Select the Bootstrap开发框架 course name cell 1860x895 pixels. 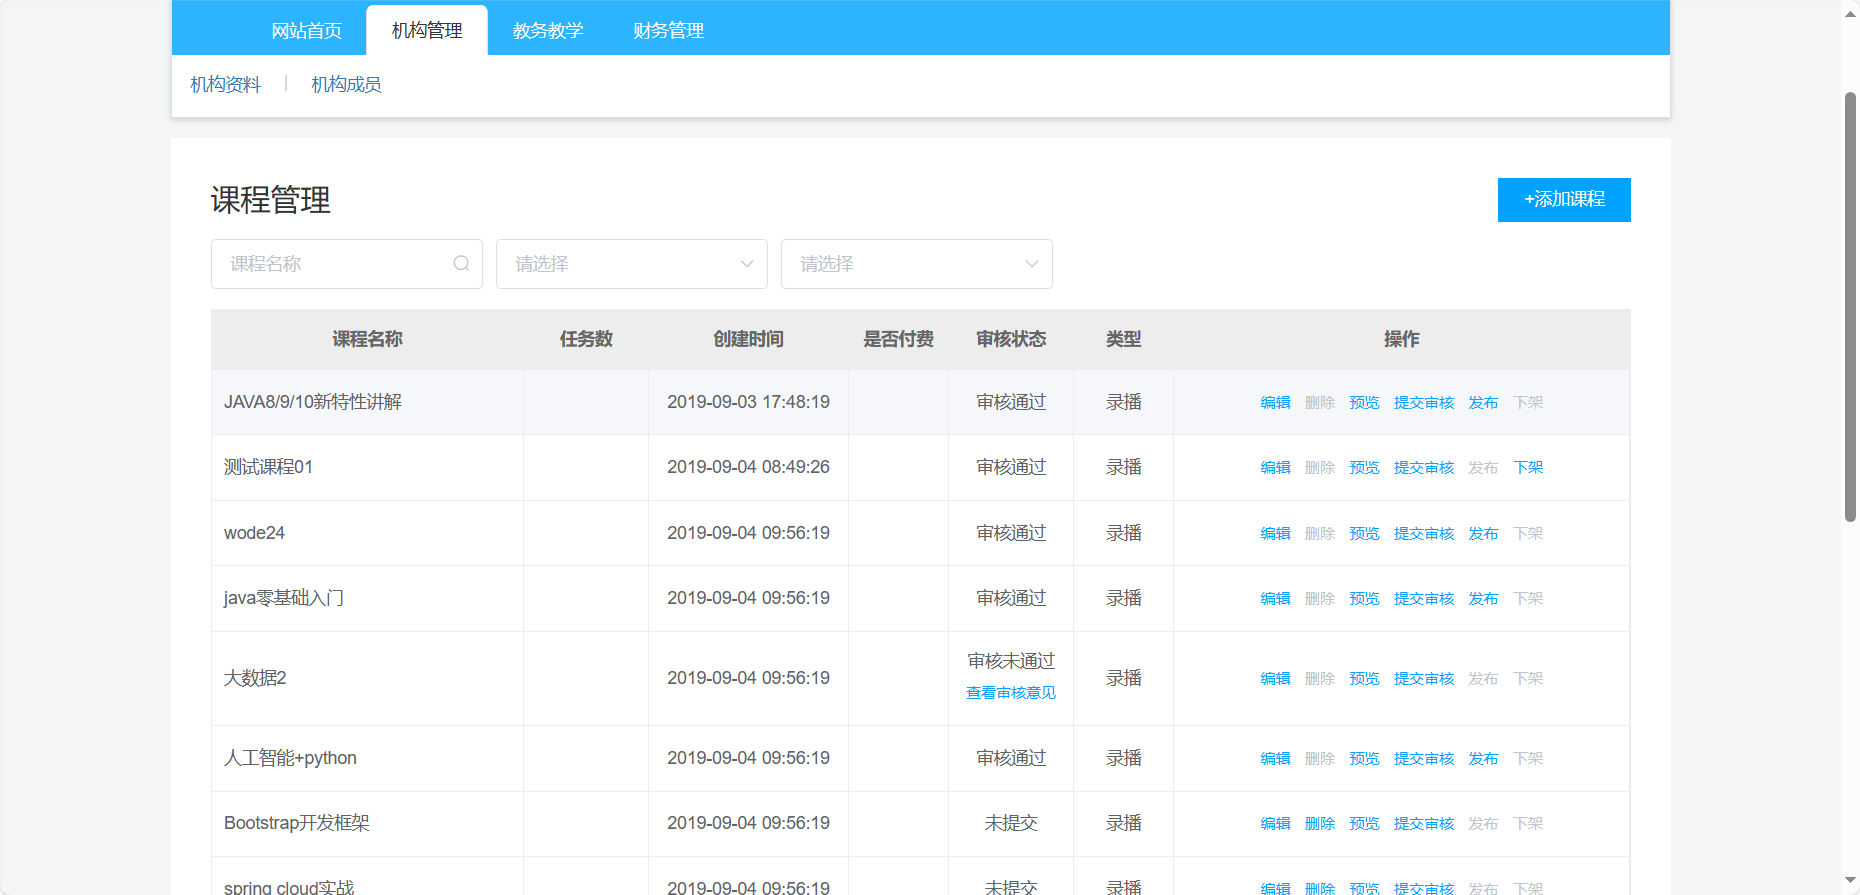367,823
